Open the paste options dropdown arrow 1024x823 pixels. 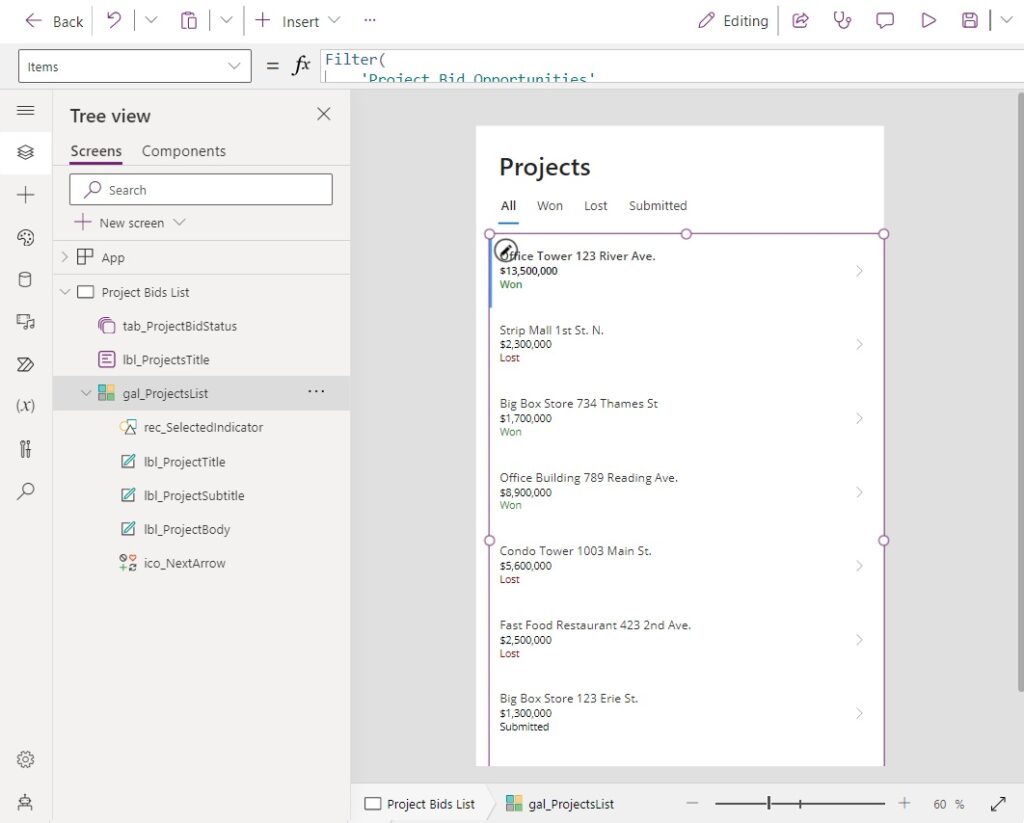pos(226,20)
